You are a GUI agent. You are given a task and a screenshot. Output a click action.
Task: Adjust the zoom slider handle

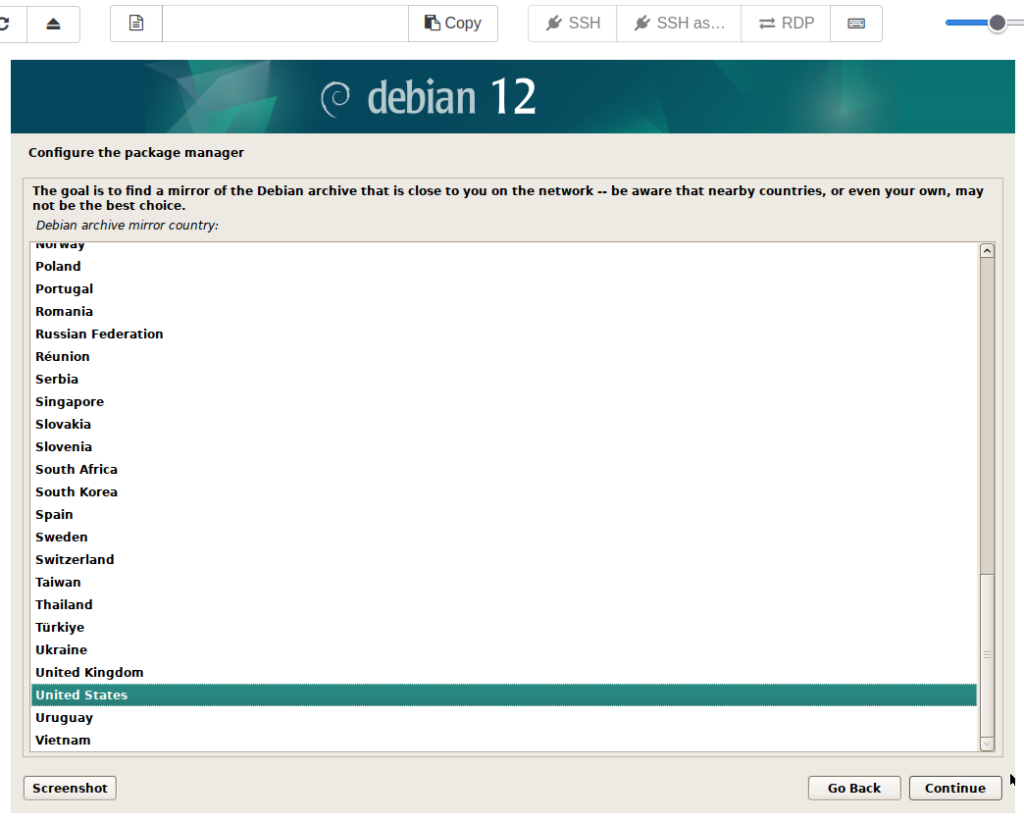[x=996, y=23]
